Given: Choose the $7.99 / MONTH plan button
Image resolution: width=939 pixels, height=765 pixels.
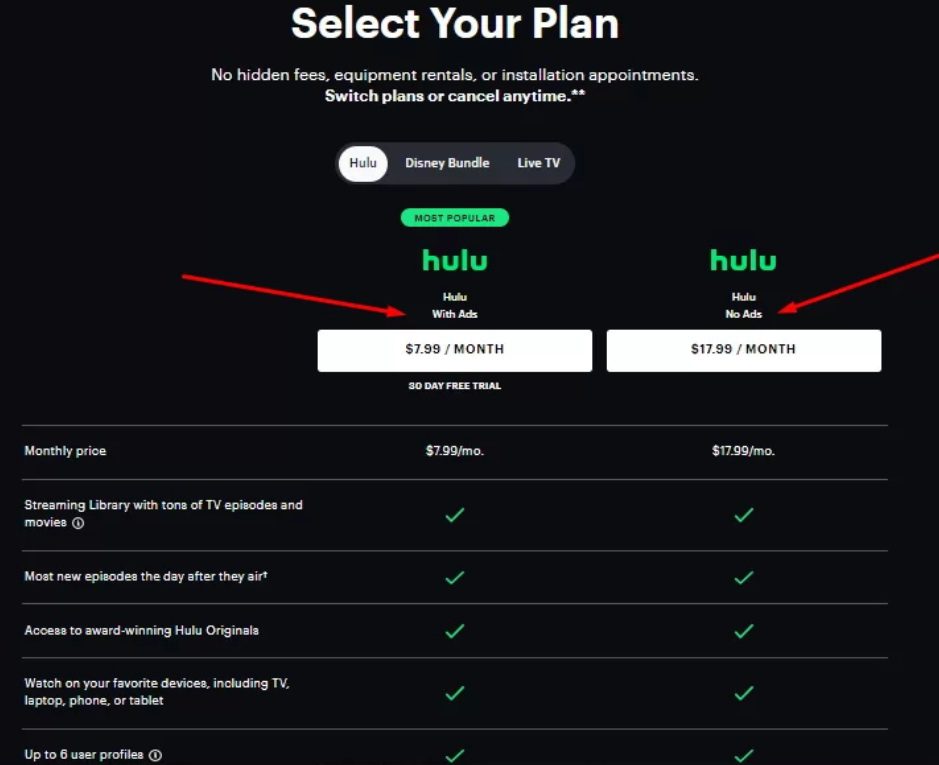Looking at the screenshot, I should pyautogui.click(x=455, y=350).
